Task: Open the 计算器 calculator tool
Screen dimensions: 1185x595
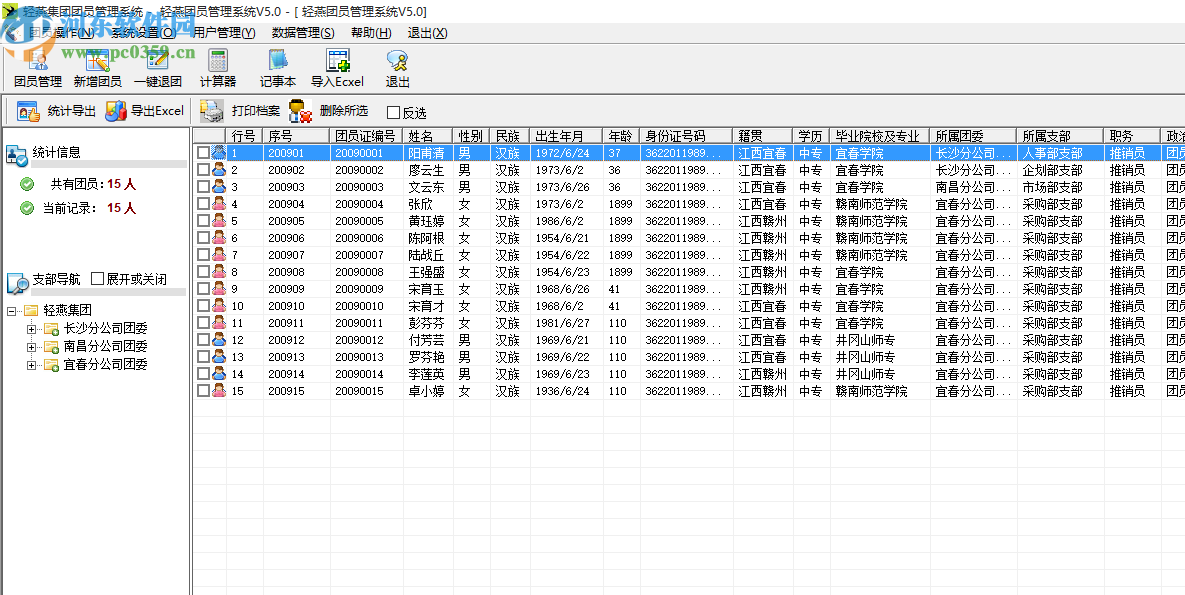Action: (217, 68)
